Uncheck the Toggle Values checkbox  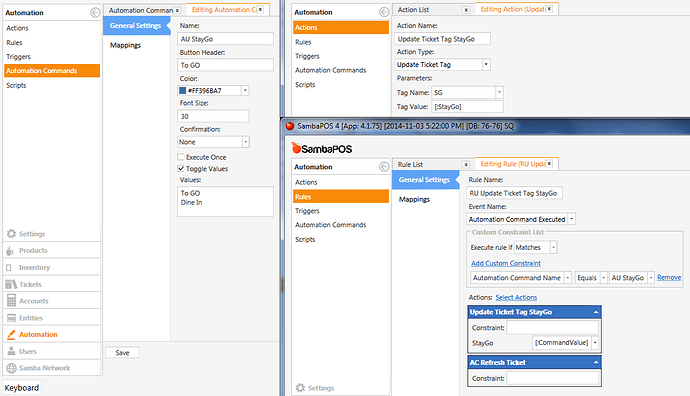(181, 169)
